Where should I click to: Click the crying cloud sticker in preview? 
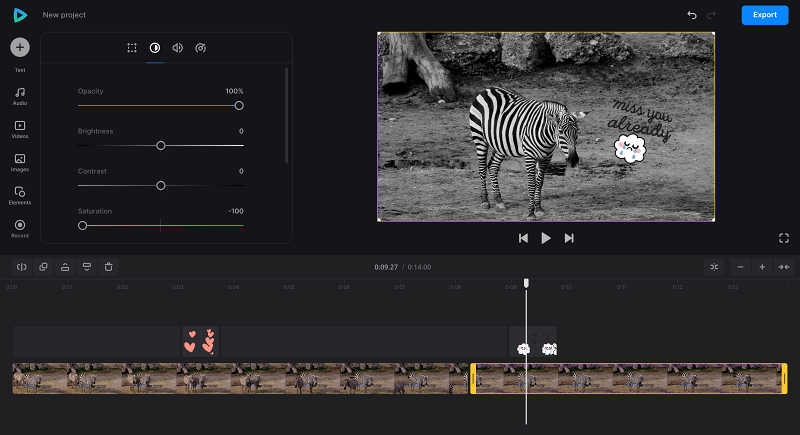click(630, 148)
